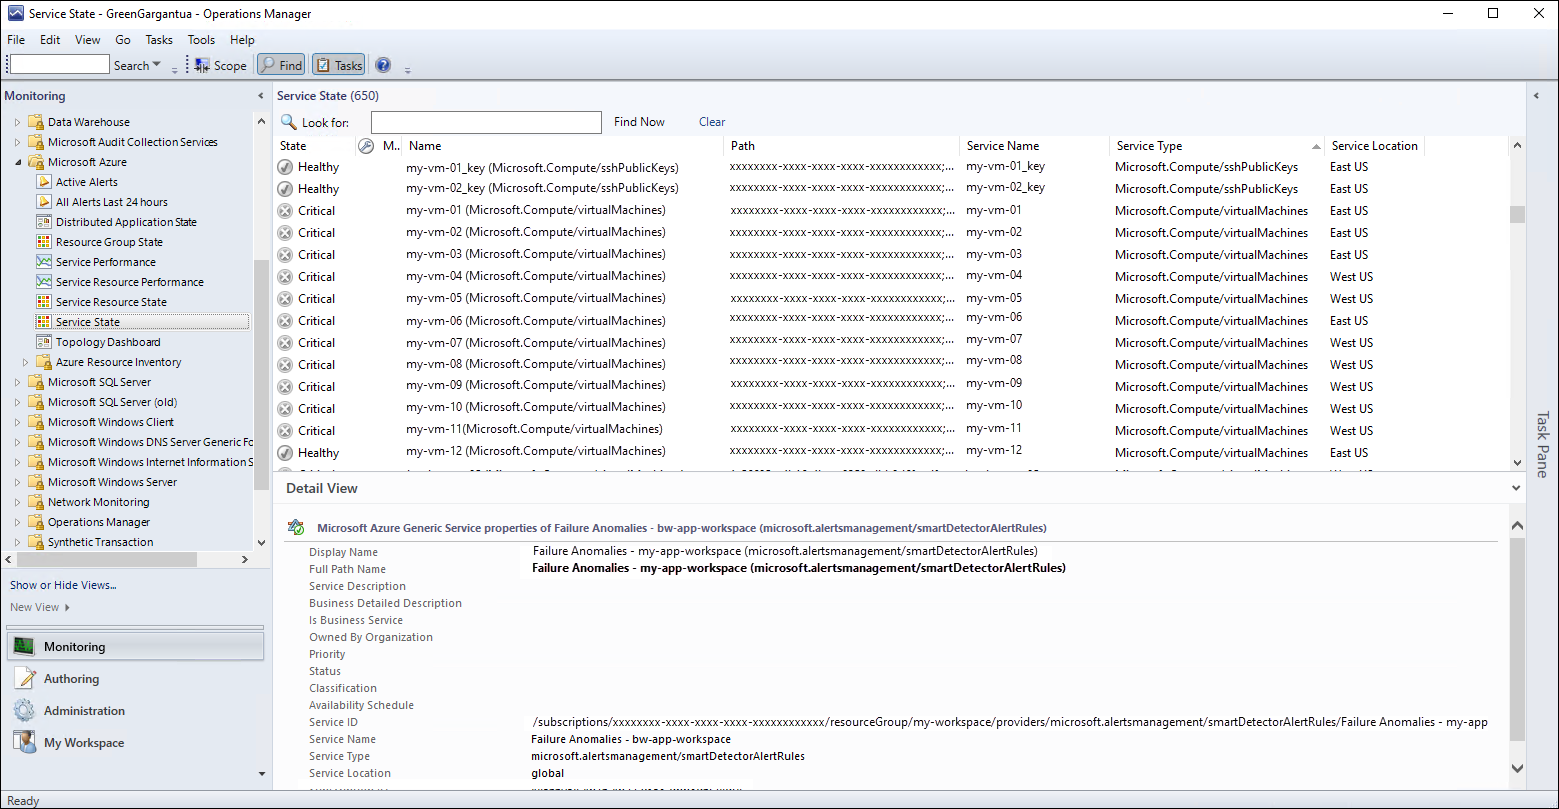This screenshot has height=809, width=1559.
Task: Open the Go menu
Action: [123, 40]
